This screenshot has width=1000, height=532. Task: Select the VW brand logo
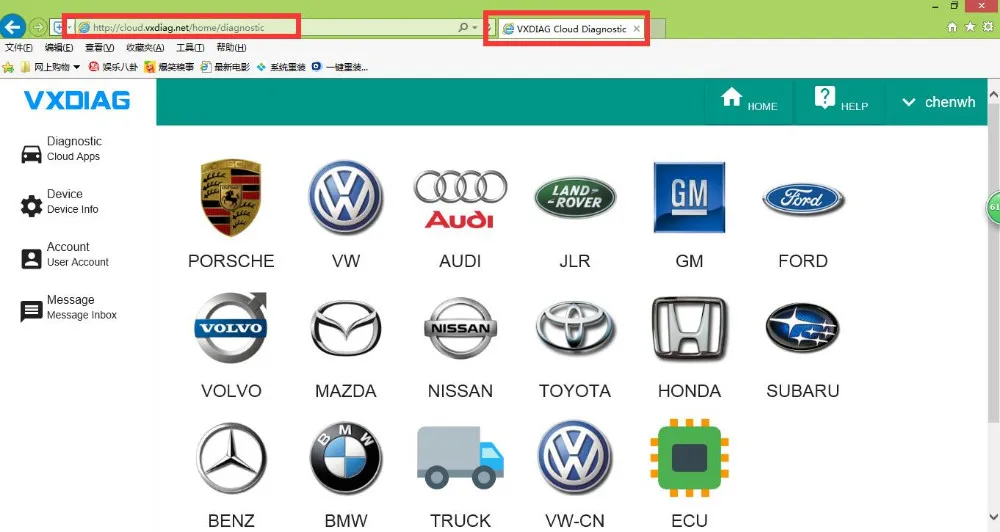[x=346, y=198]
